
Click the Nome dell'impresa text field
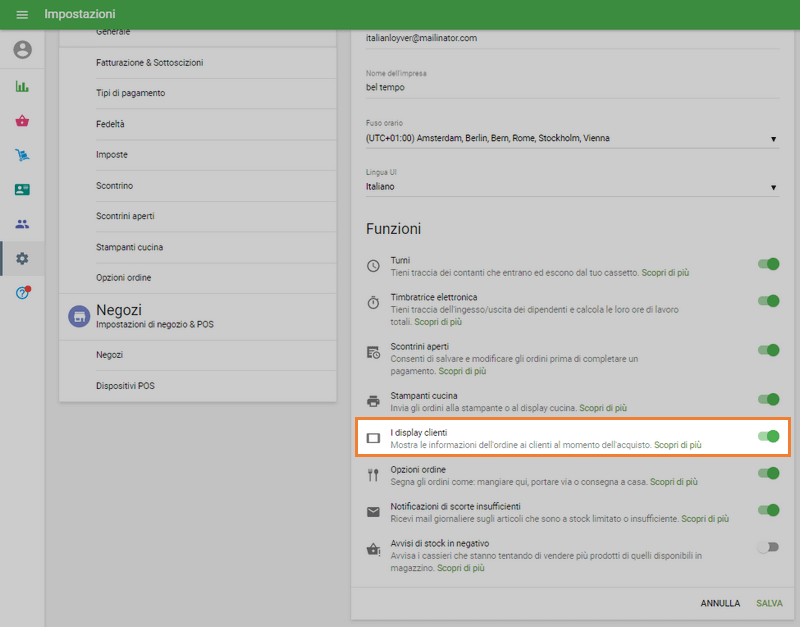[572, 88]
